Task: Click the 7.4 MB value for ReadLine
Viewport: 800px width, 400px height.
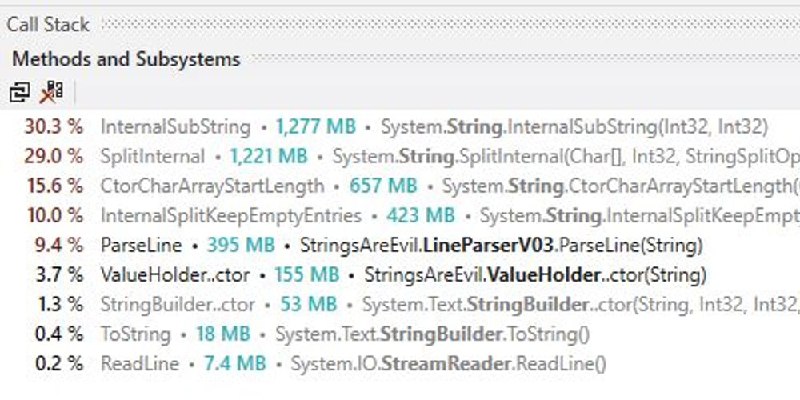Action: click(x=235, y=364)
